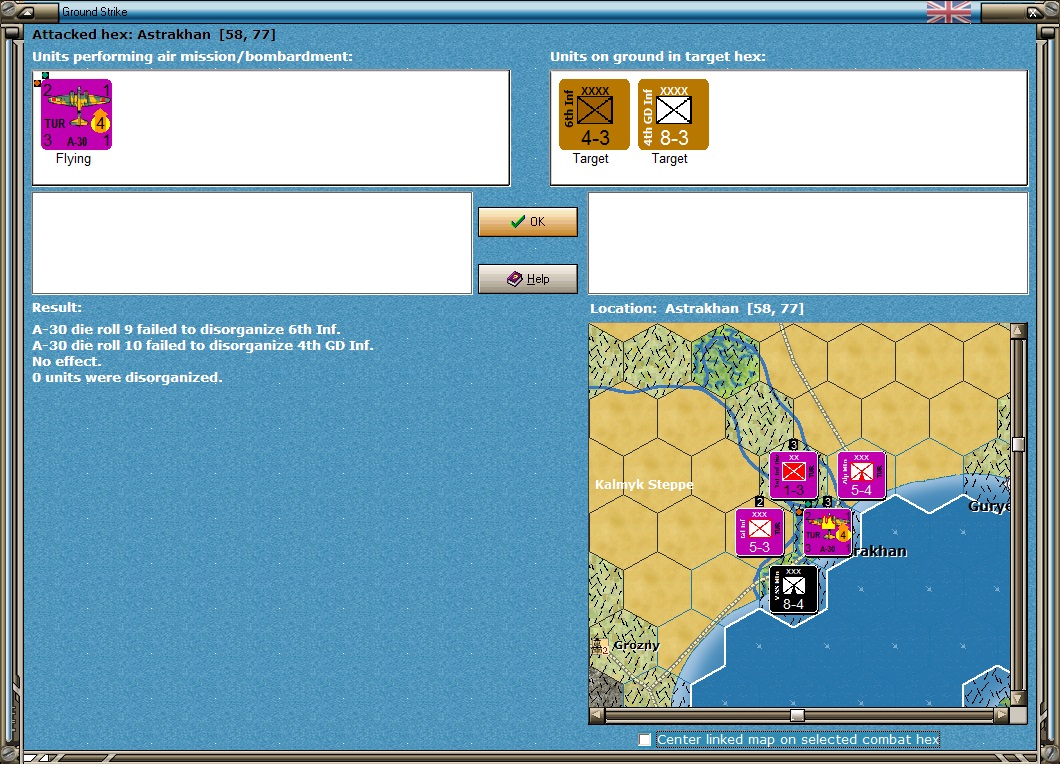Click the A-30 aircraft counter on map
1060x764 pixels.
[x=827, y=533]
